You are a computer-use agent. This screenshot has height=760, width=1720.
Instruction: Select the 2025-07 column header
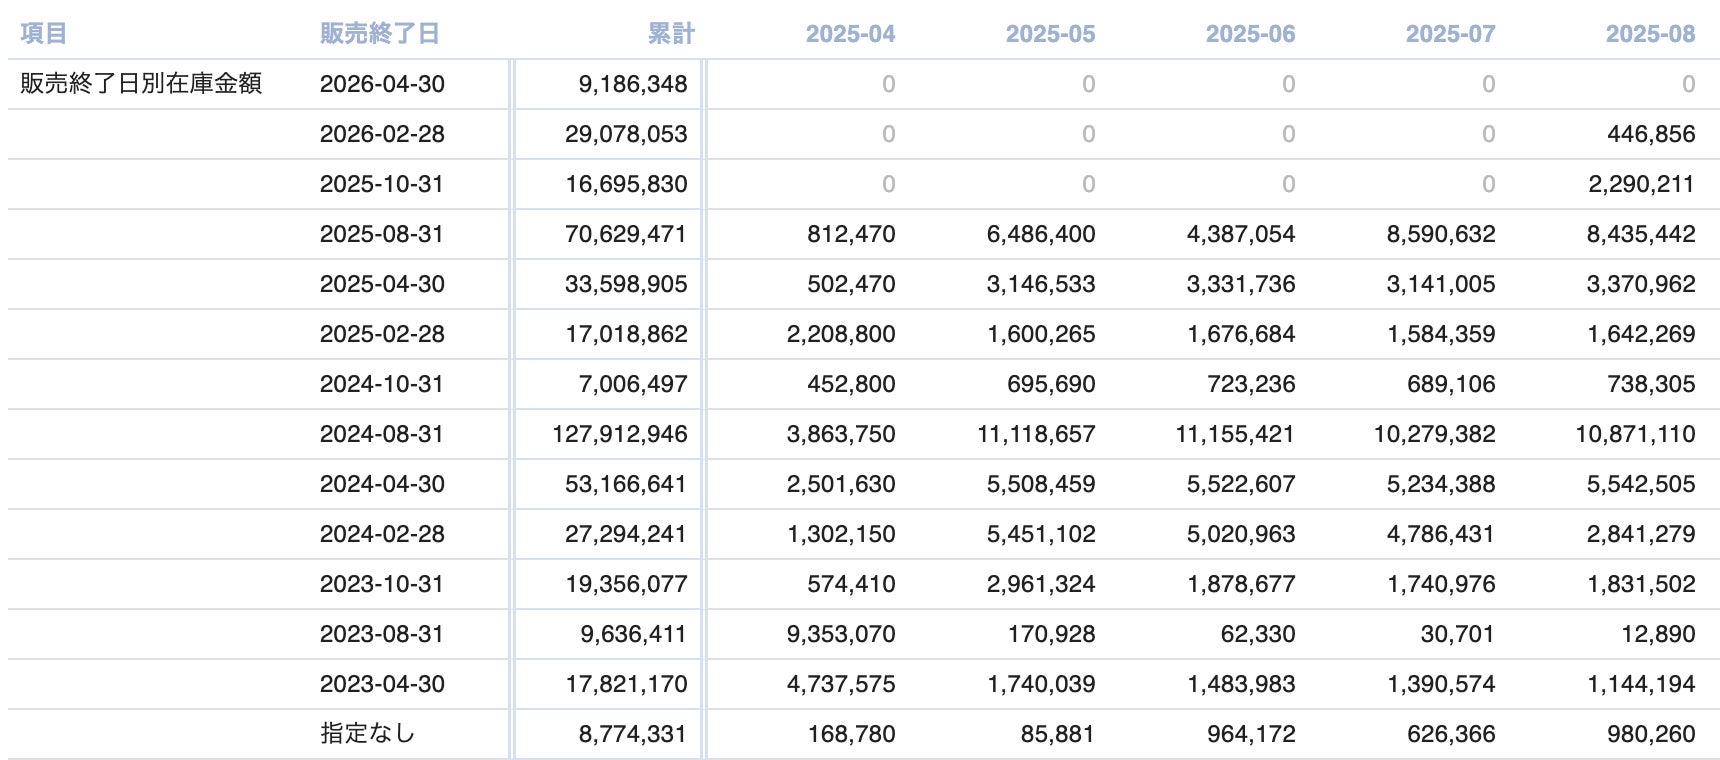coord(1450,34)
